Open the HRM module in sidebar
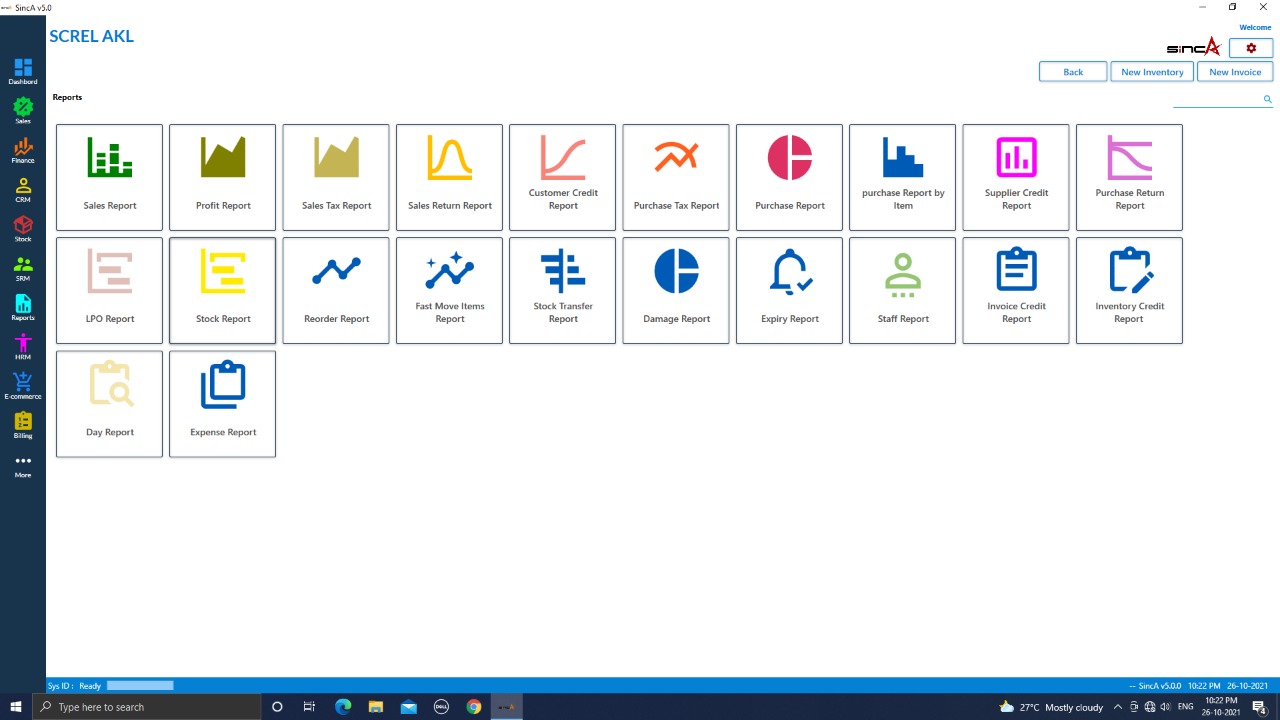Image resolution: width=1280 pixels, height=720 pixels. (23, 347)
